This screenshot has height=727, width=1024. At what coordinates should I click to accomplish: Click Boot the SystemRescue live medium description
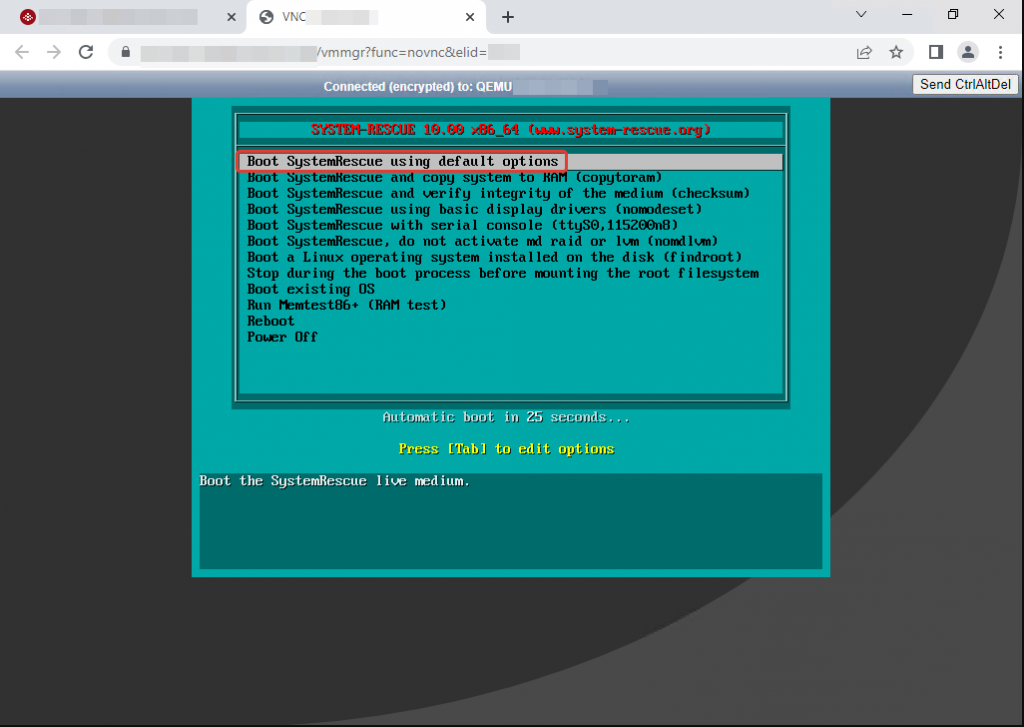(334, 481)
